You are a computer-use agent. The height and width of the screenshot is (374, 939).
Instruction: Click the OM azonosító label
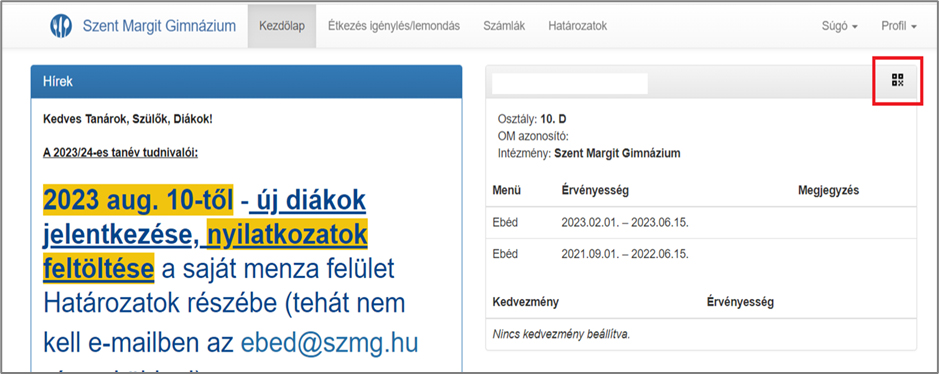click(x=533, y=136)
